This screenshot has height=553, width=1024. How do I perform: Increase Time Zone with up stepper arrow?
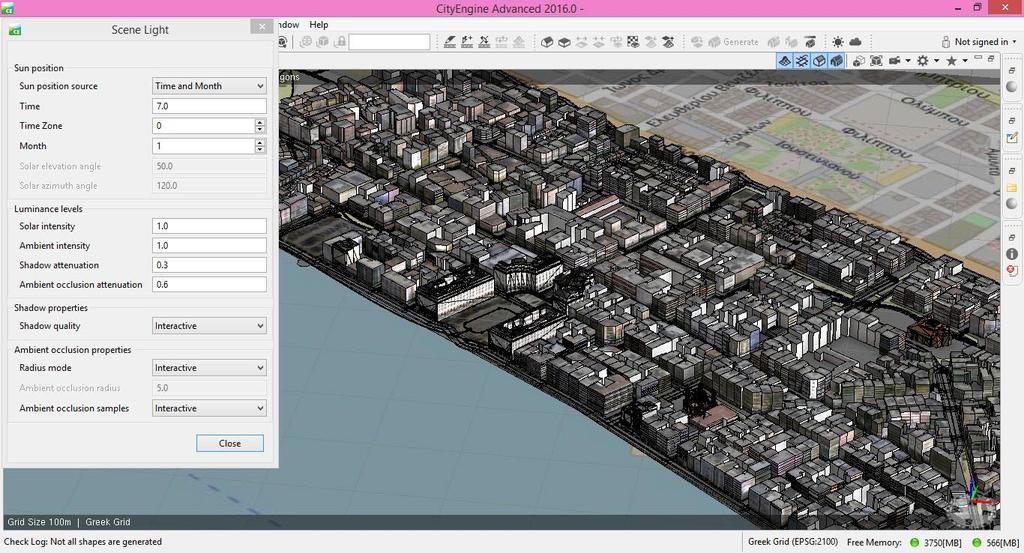(x=260, y=122)
